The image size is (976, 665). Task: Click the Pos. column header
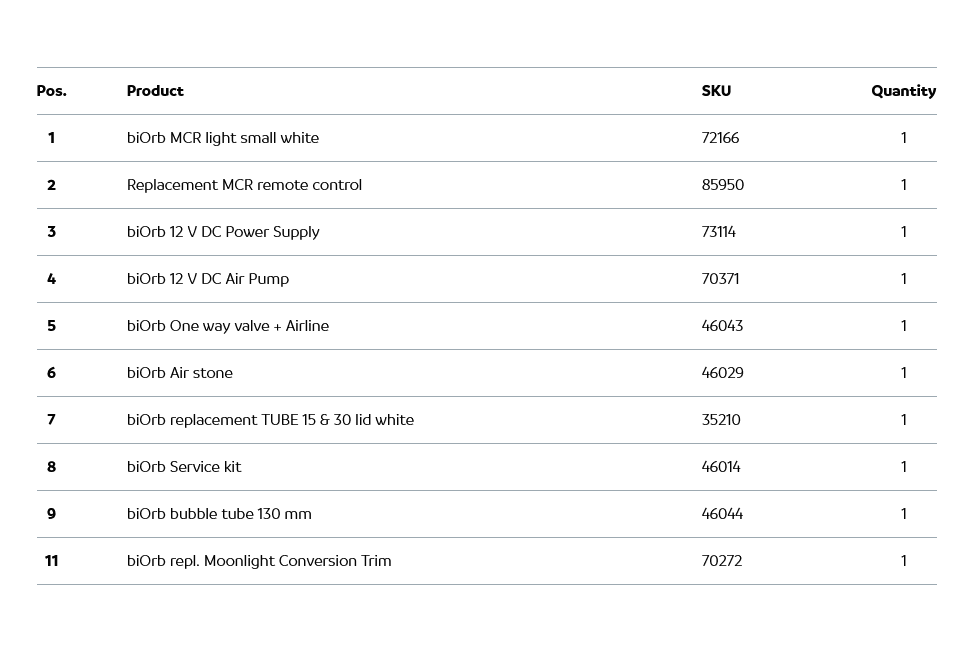click(x=52, y=91)
